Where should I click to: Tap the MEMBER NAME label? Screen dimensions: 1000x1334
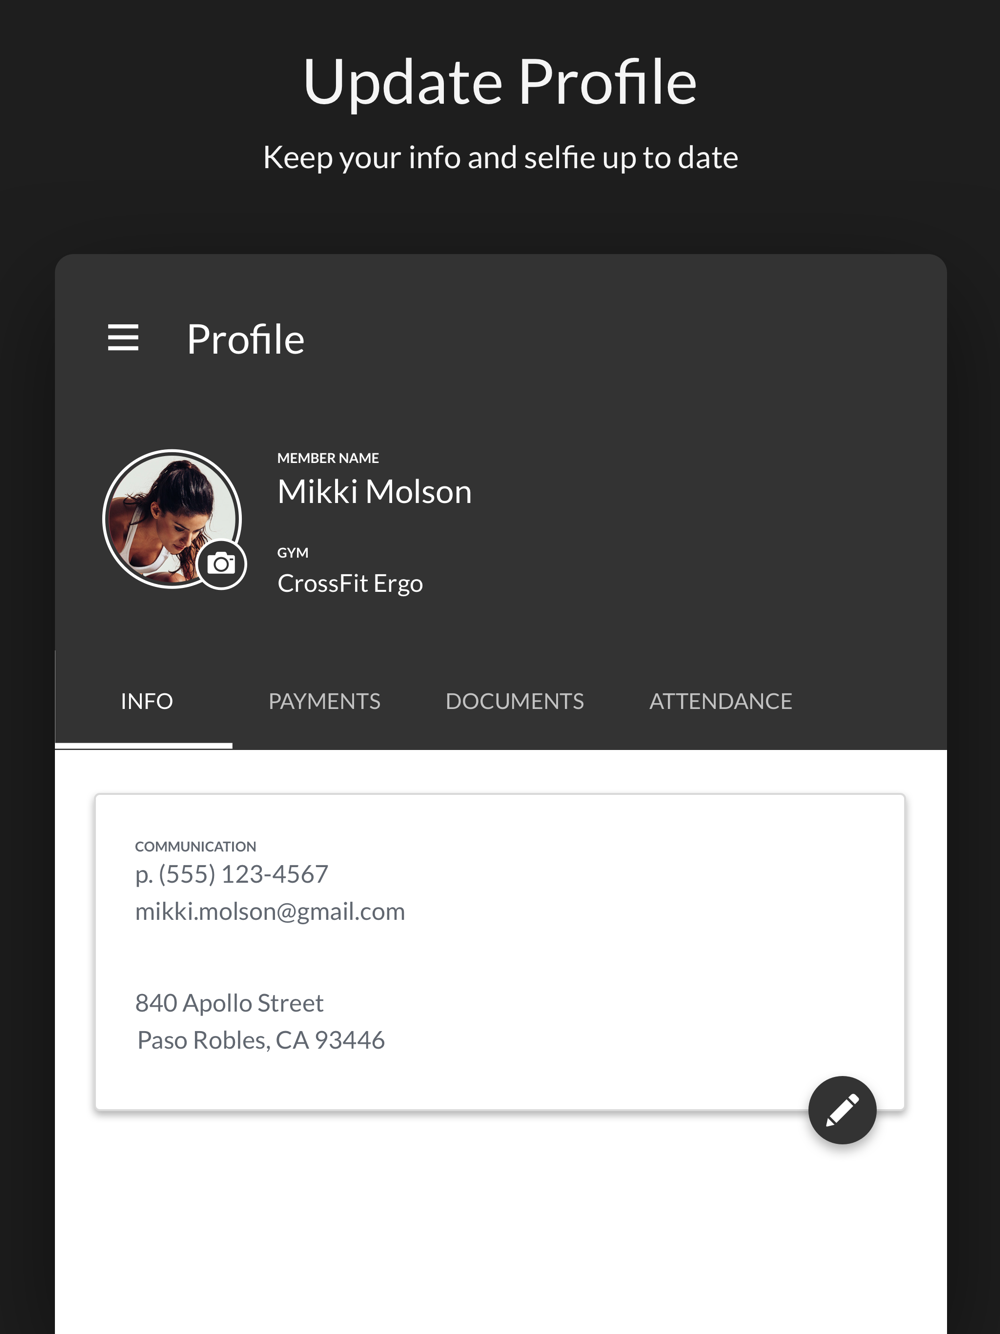click(x=328, y=458)
